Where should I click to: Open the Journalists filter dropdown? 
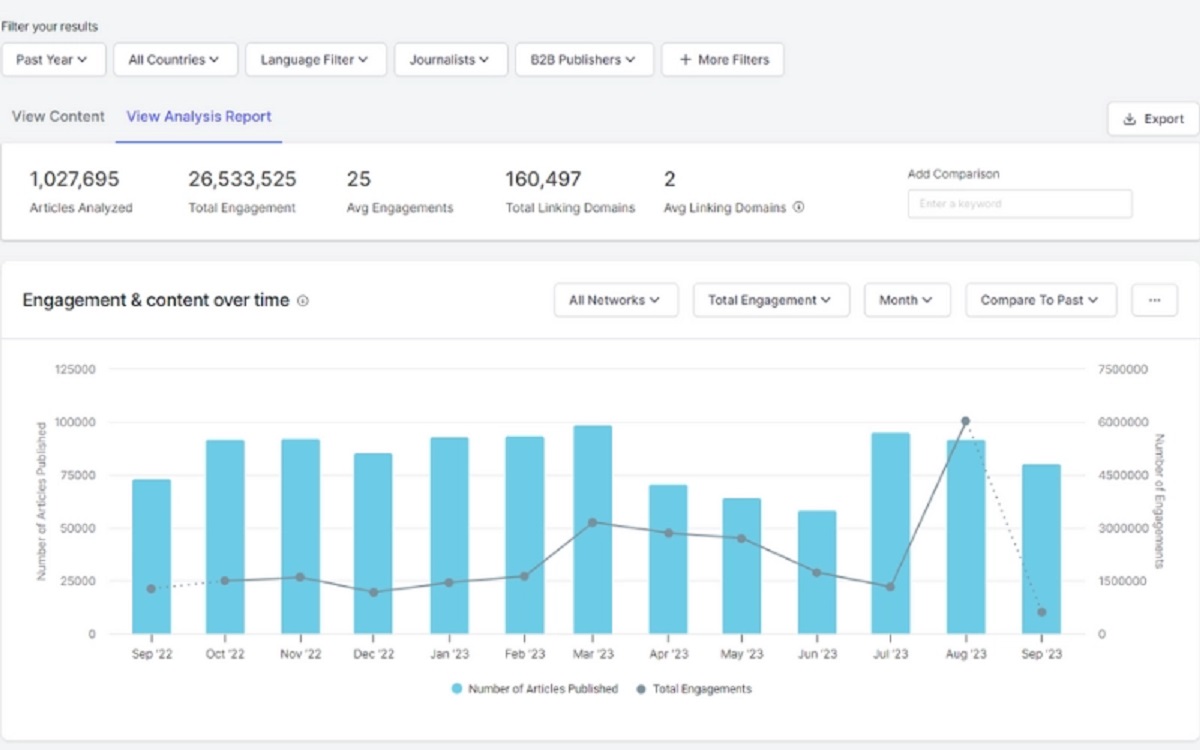[451, 60]
